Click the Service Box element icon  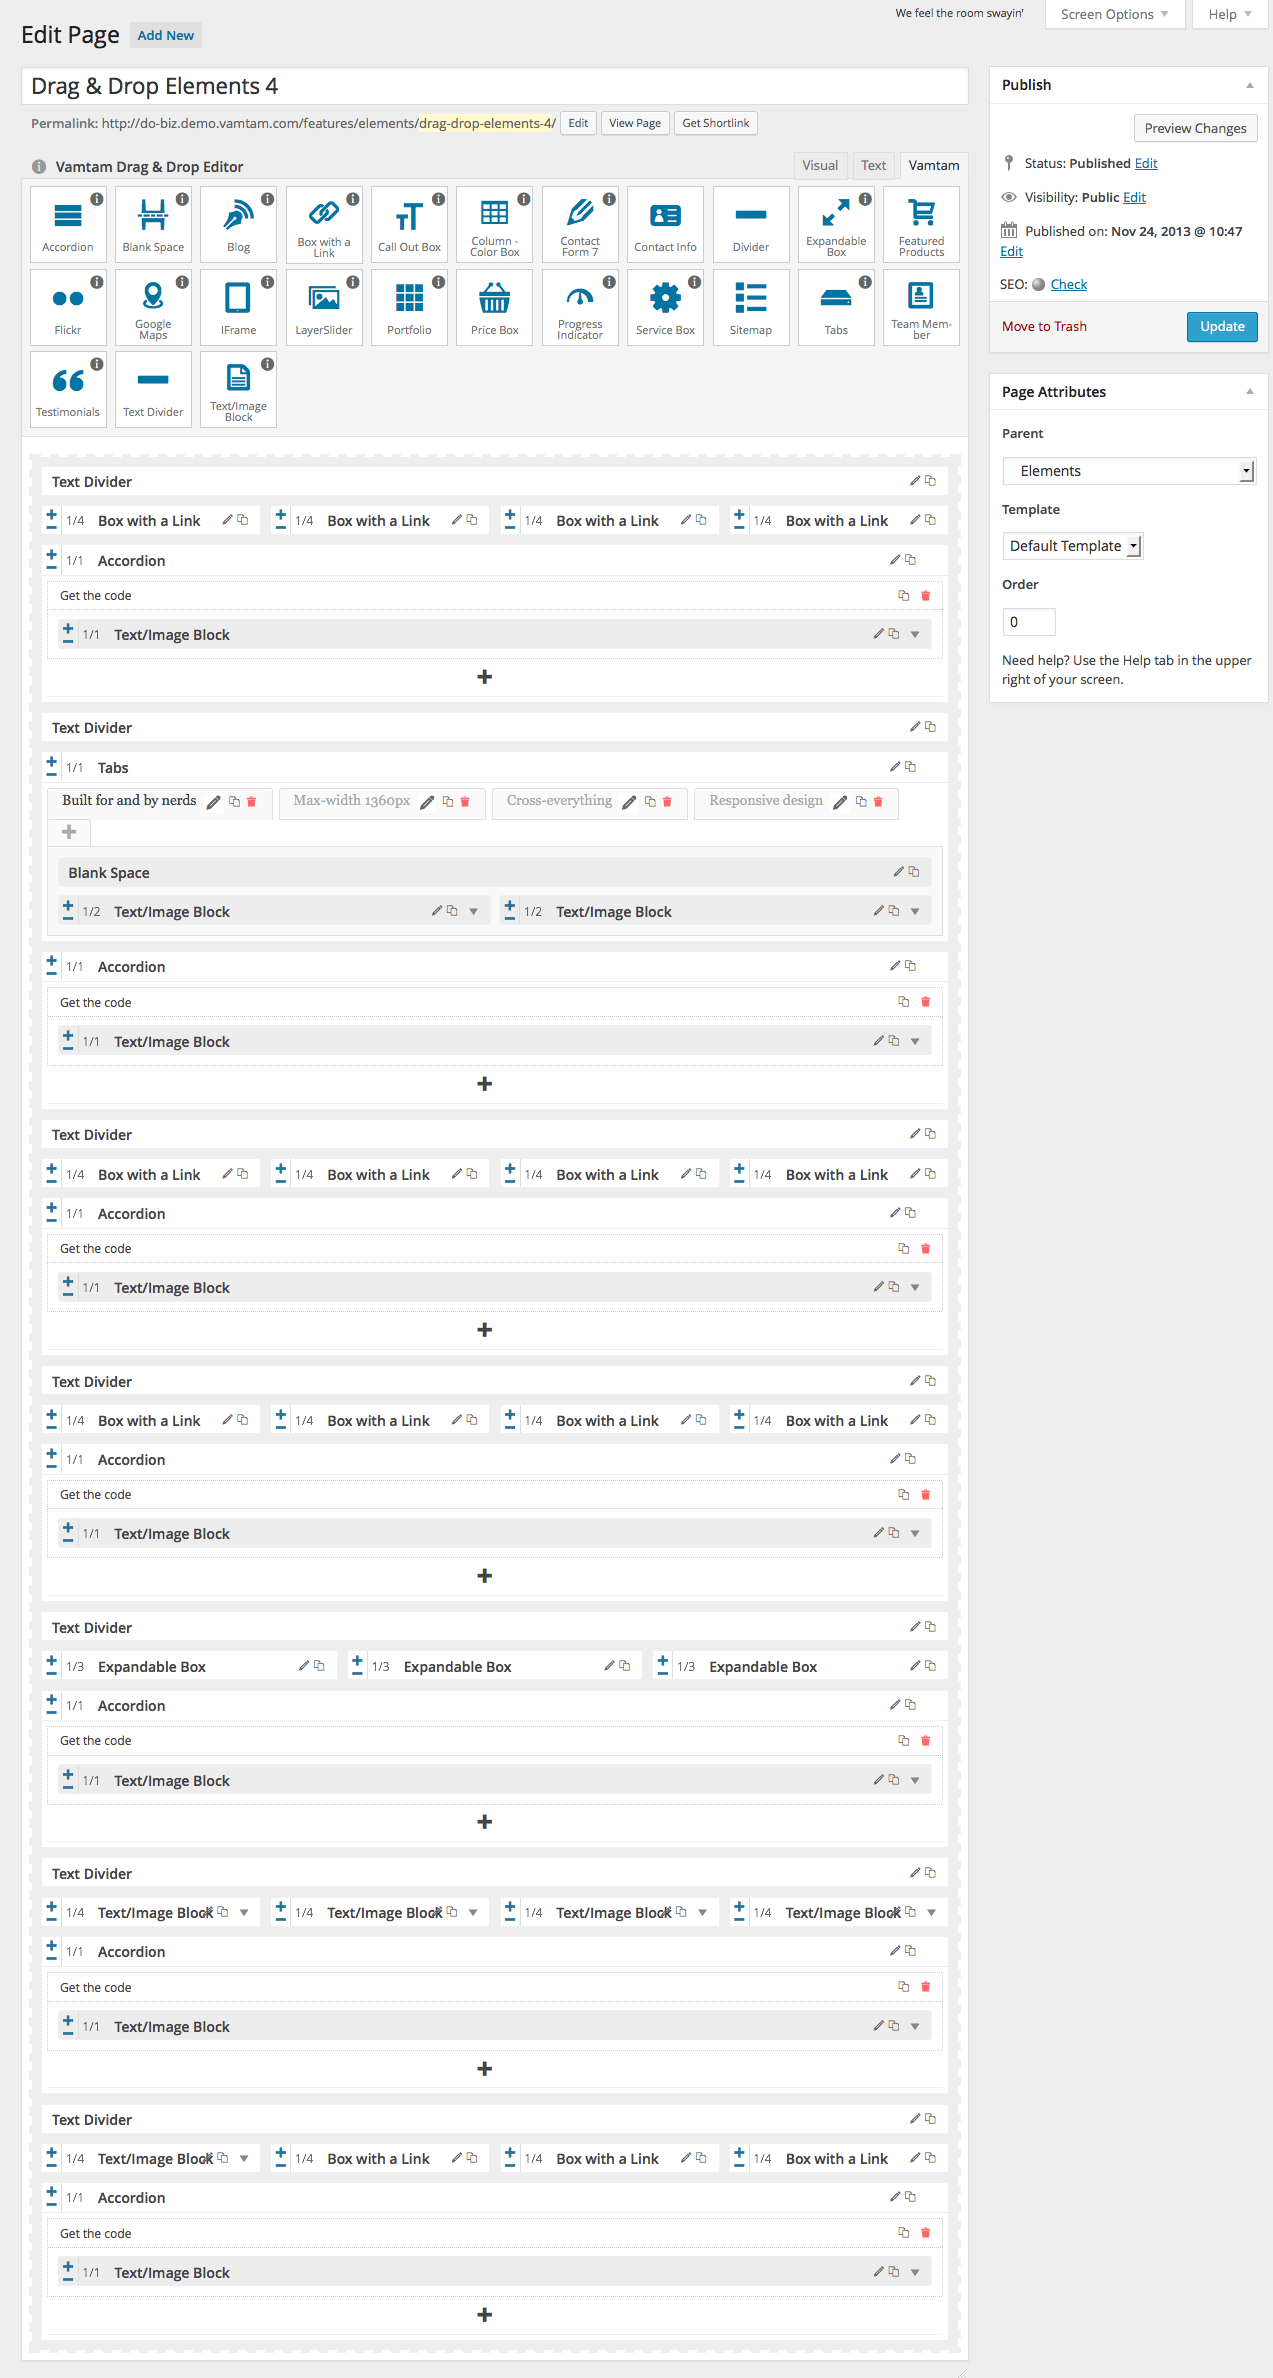coord(665,307)
